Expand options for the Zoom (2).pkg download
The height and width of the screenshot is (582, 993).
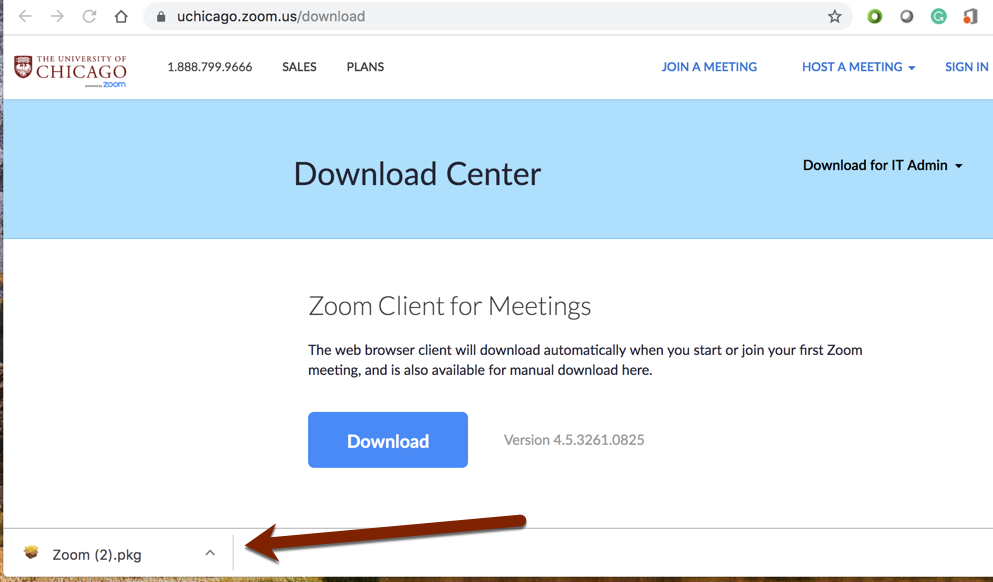click(x=210, y=554)
